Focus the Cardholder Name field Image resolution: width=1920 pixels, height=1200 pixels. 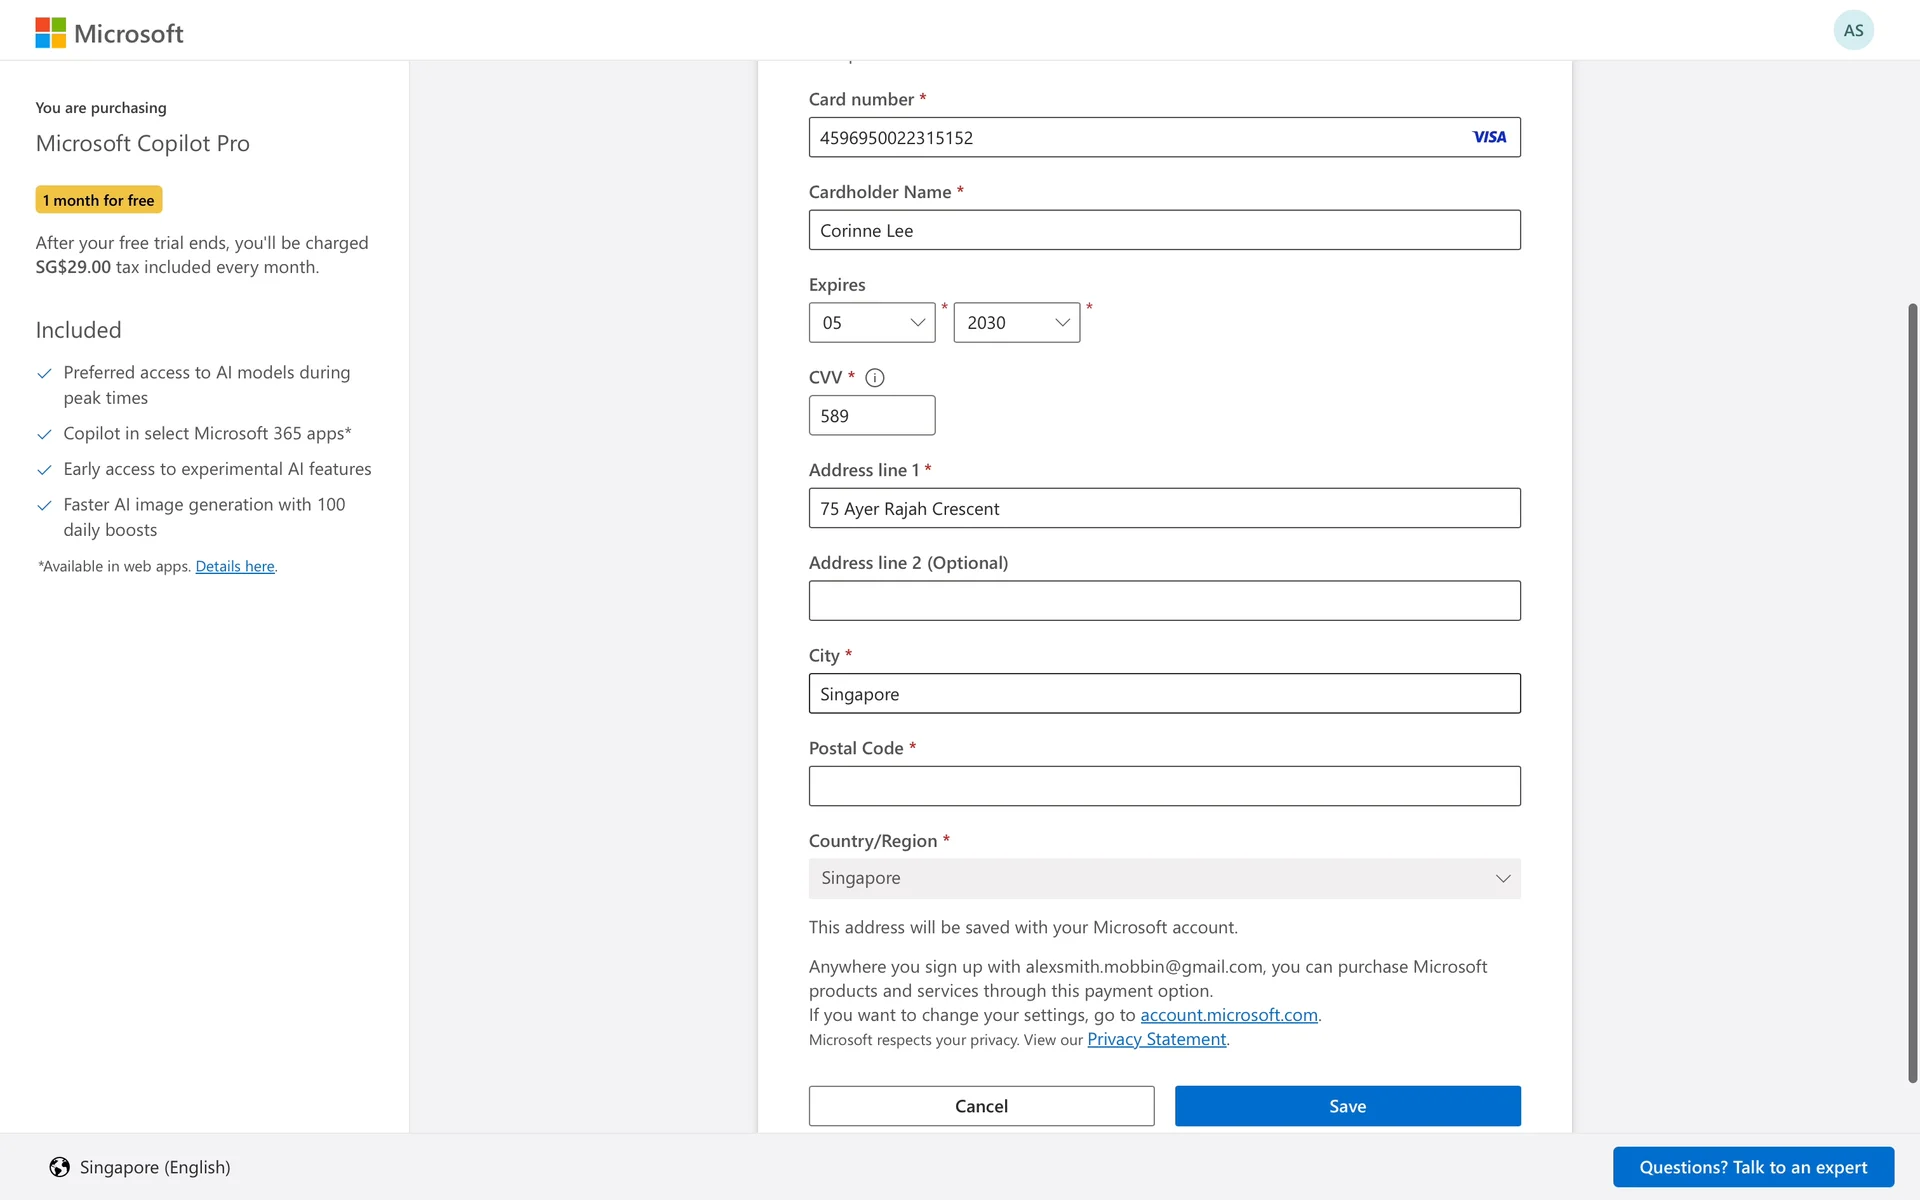[1164, 230]
